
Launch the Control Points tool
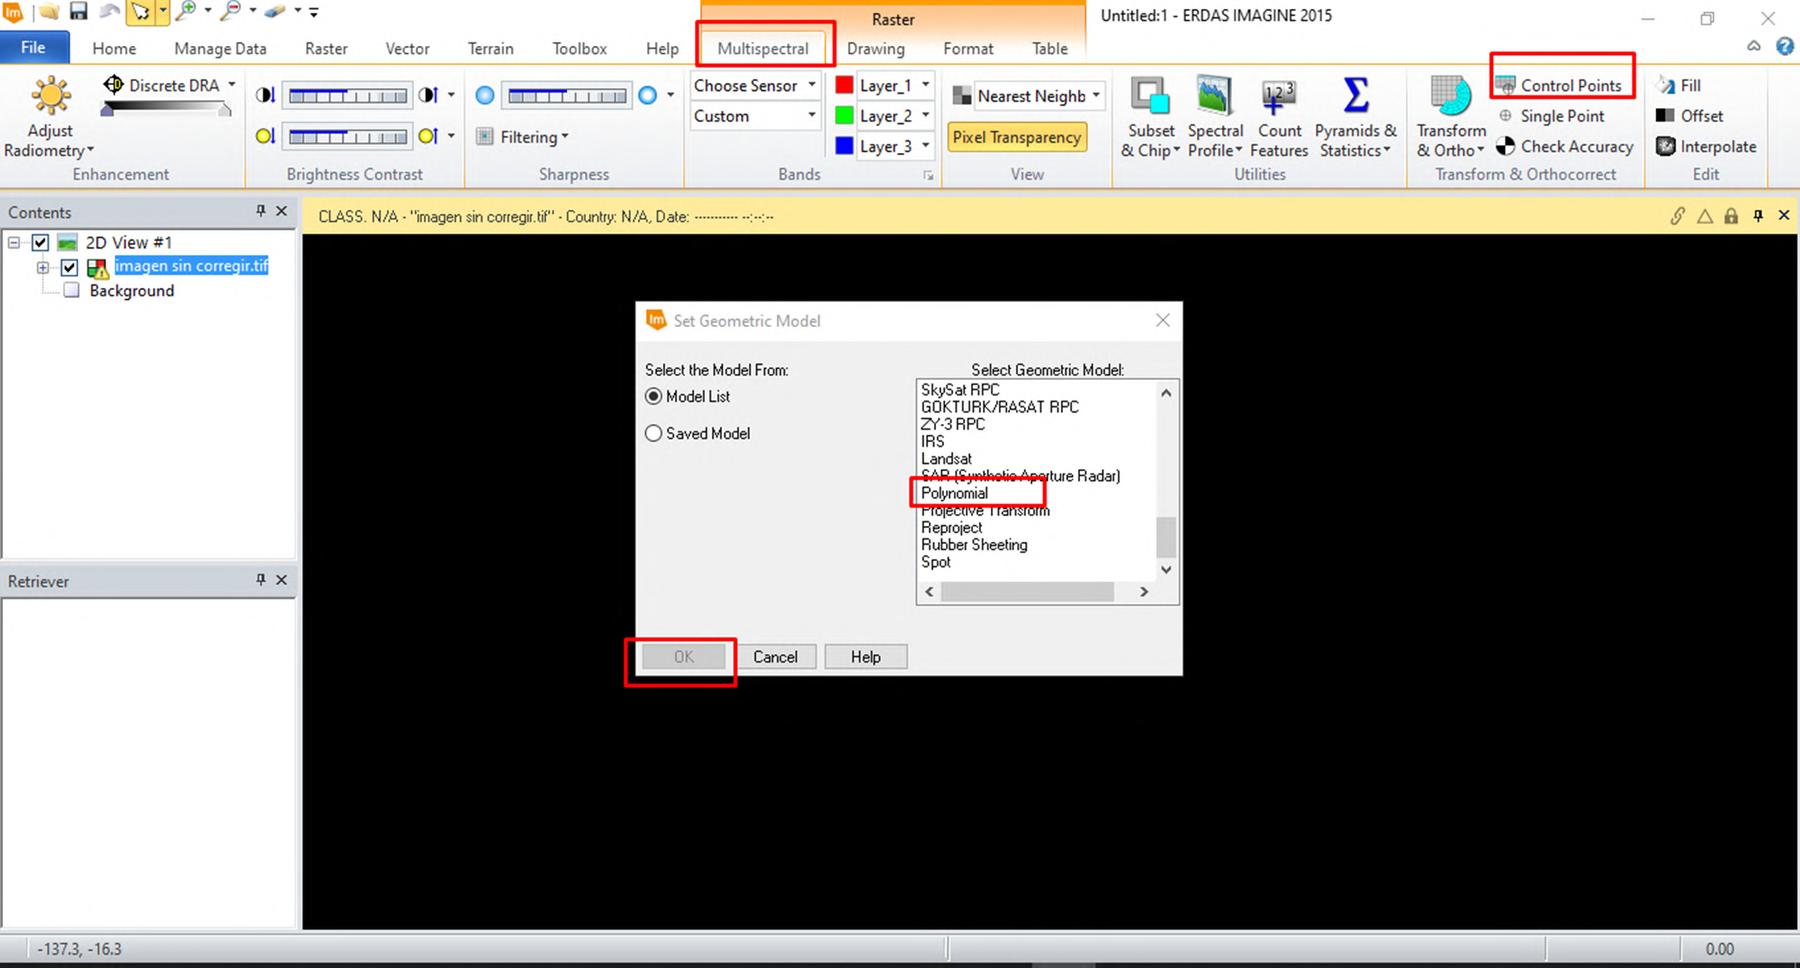[1559, 86]
